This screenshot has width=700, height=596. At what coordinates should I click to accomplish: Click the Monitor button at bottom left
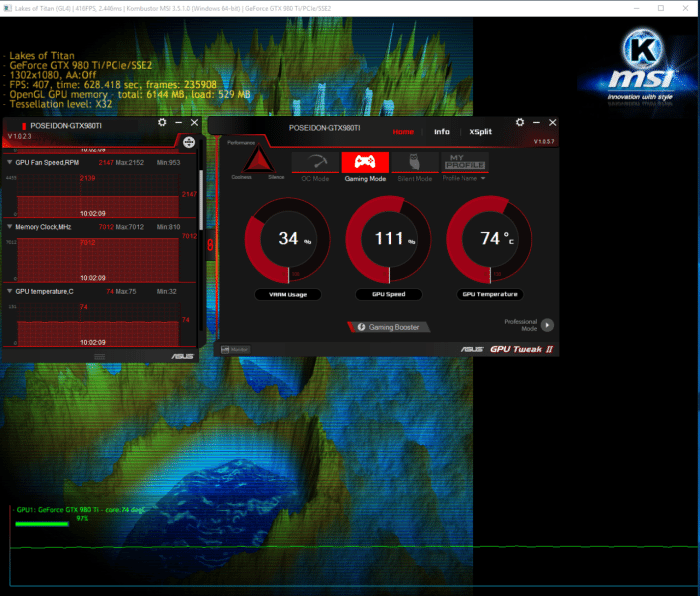235,350
